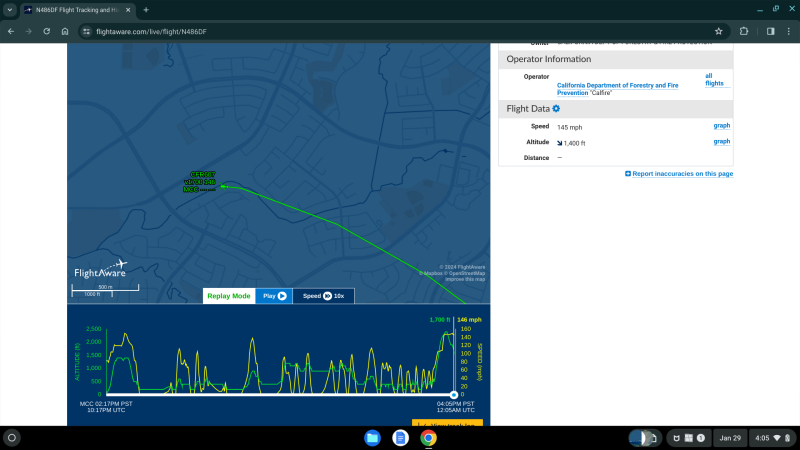Screen dimensions: 800x450
Task: Open the Speed graph link
Action: click(721, 126)
